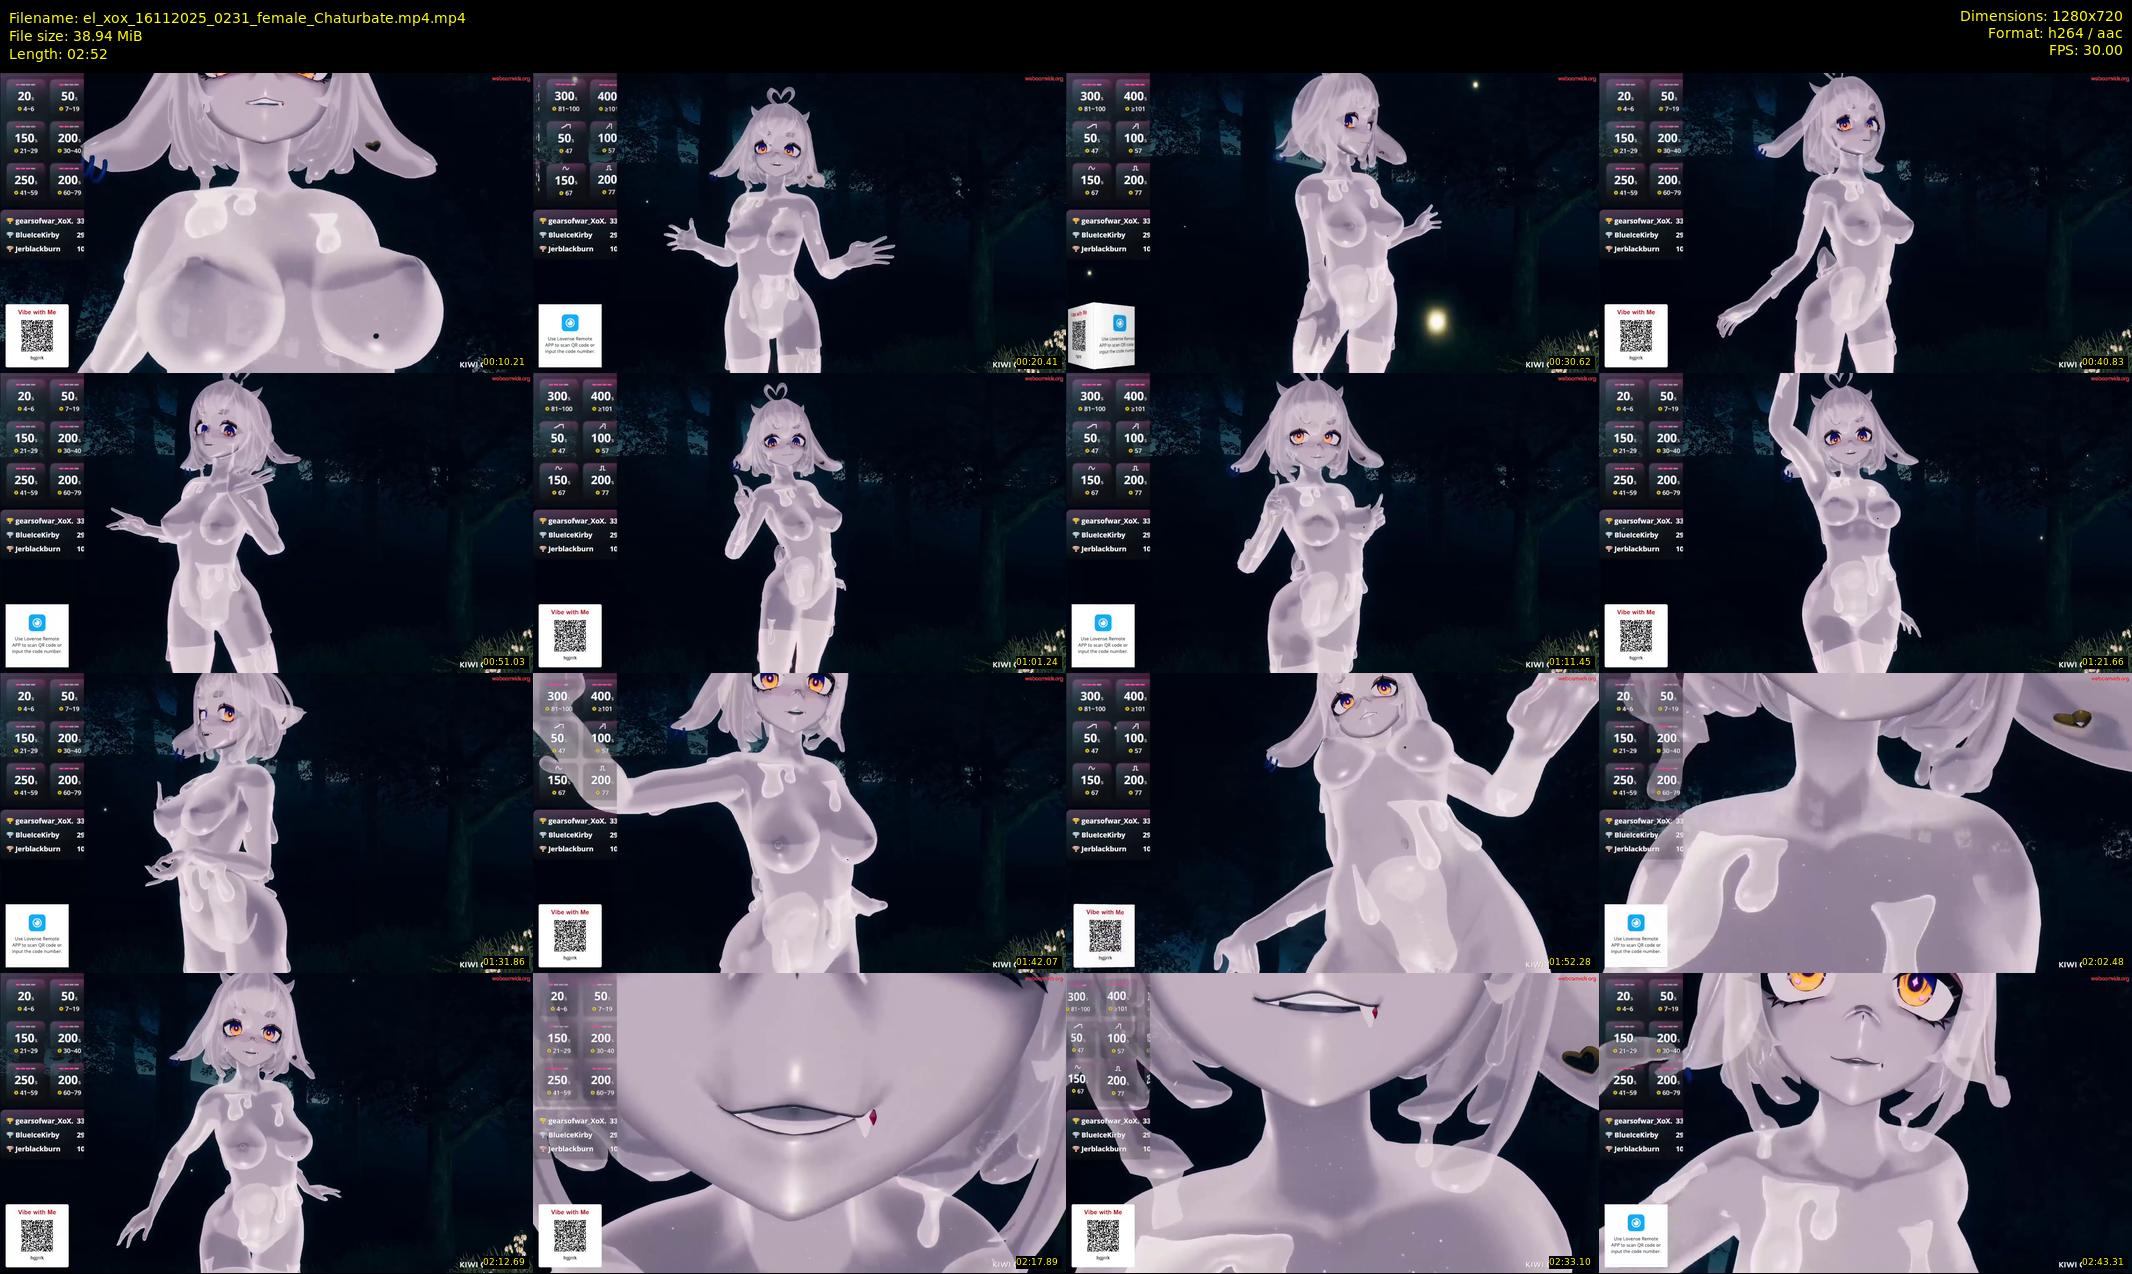This screenshot has height=1274, width=2132.
Task: Click the Lovense Remote icon in the 00:51.03 frame
Action: [x=37, y=623]
